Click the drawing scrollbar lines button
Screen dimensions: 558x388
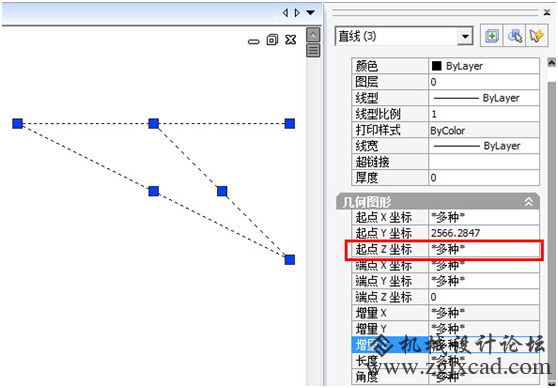pyautogui.click(x=313, y=50)
